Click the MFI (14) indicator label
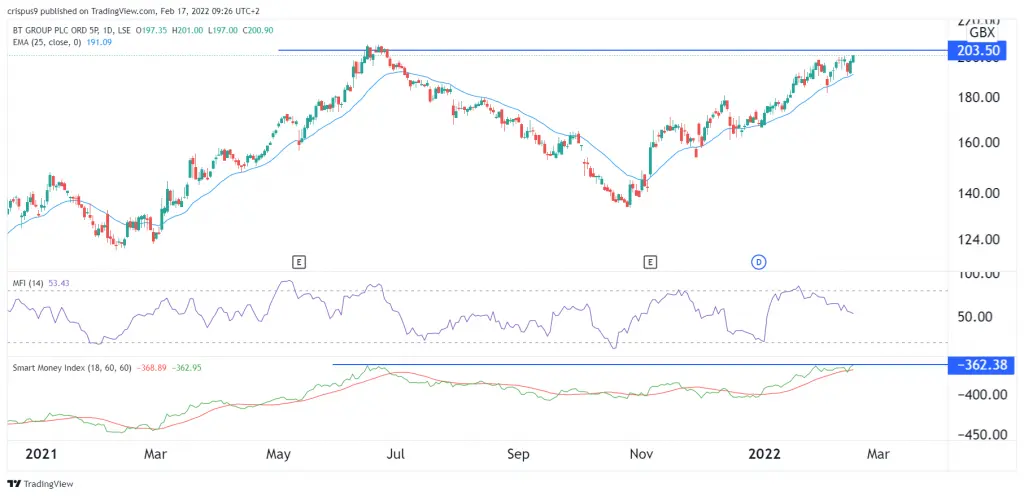 pos(26,281)
